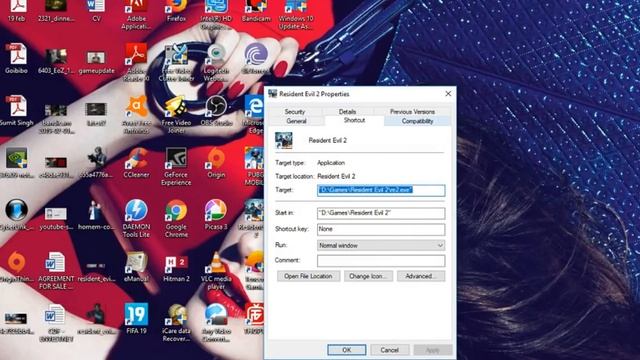Viewport: 640px width, 360px height.
Task: Select the Hitman 2 shortcut
Action: (176, 267)
